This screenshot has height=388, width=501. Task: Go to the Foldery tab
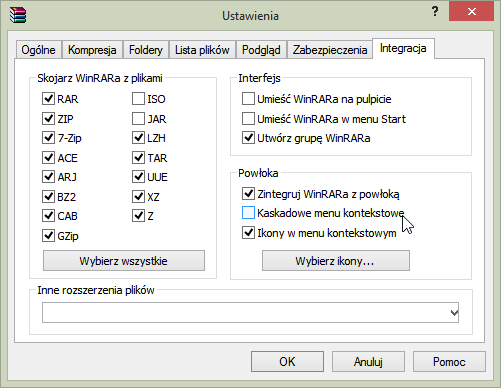[146, 50]
